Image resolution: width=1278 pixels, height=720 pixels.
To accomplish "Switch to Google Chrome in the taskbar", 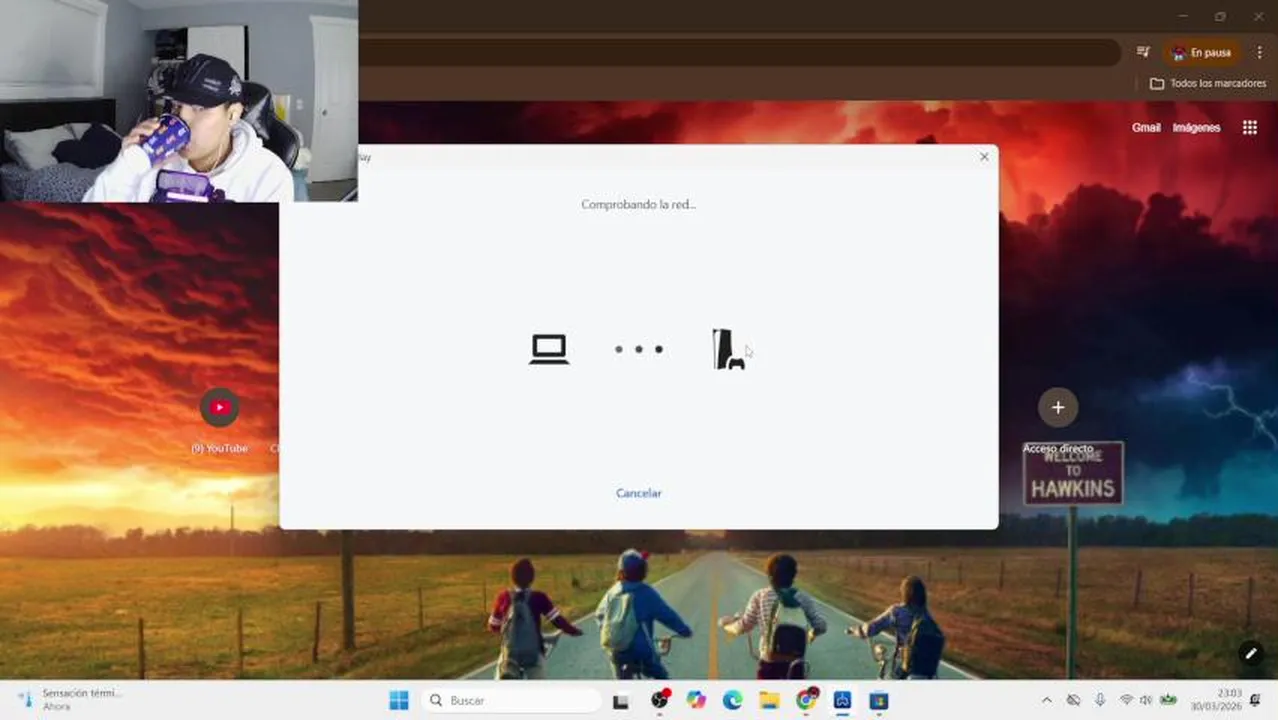I will 806,700.
